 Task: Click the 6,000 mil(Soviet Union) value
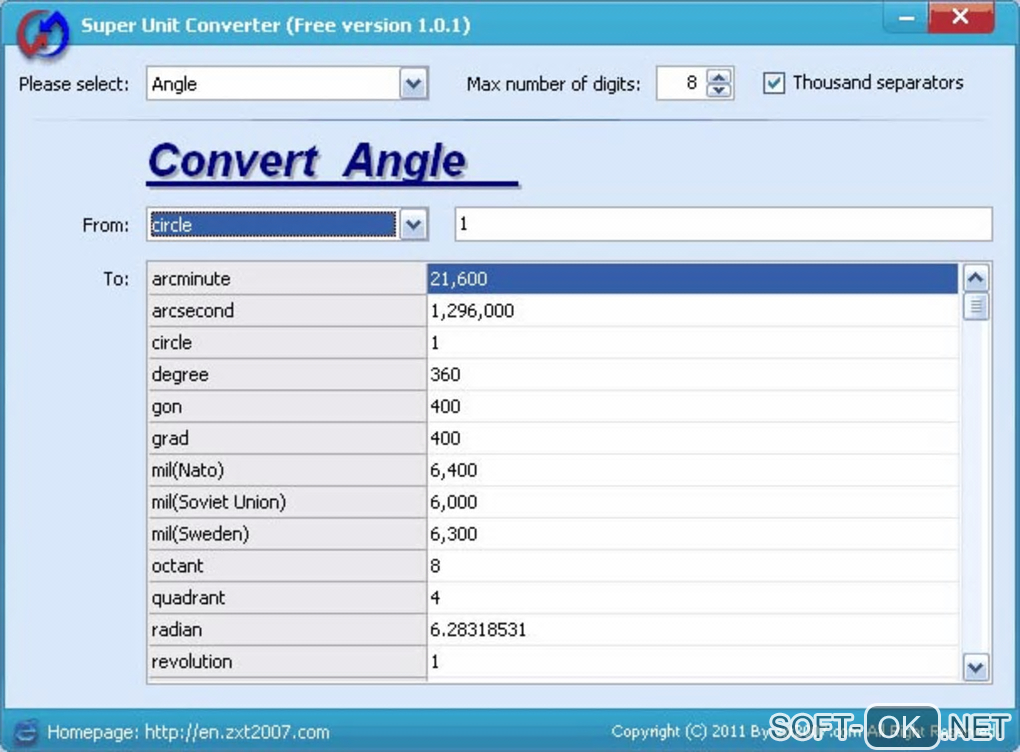pyautogui.click(x=693, y=502)
